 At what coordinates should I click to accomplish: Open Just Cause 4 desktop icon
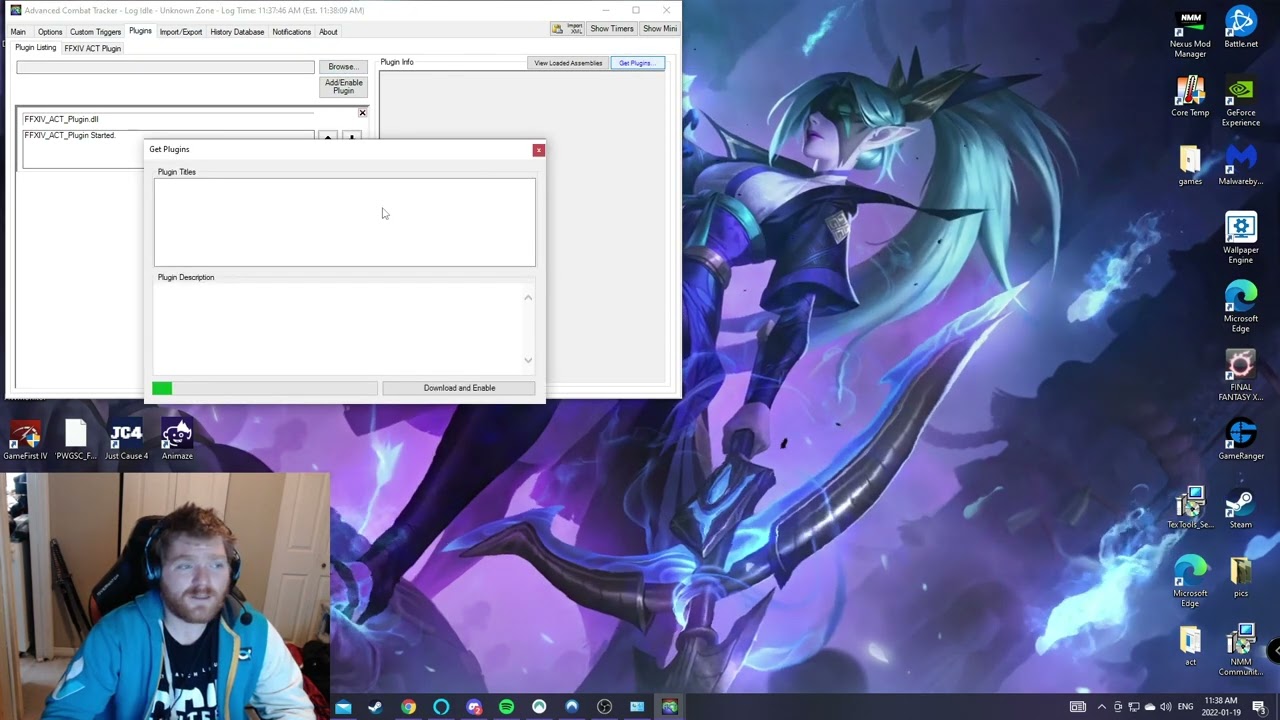[126, 440]
